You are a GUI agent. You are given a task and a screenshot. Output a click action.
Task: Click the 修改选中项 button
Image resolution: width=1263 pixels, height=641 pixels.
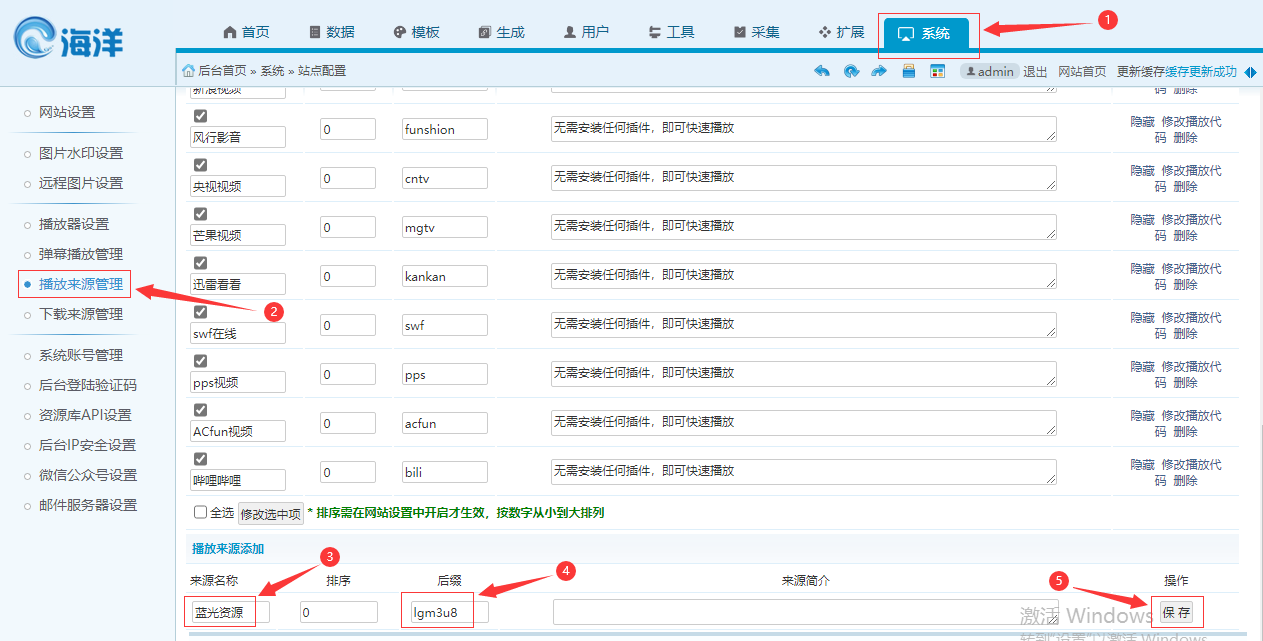pos(270,514)
